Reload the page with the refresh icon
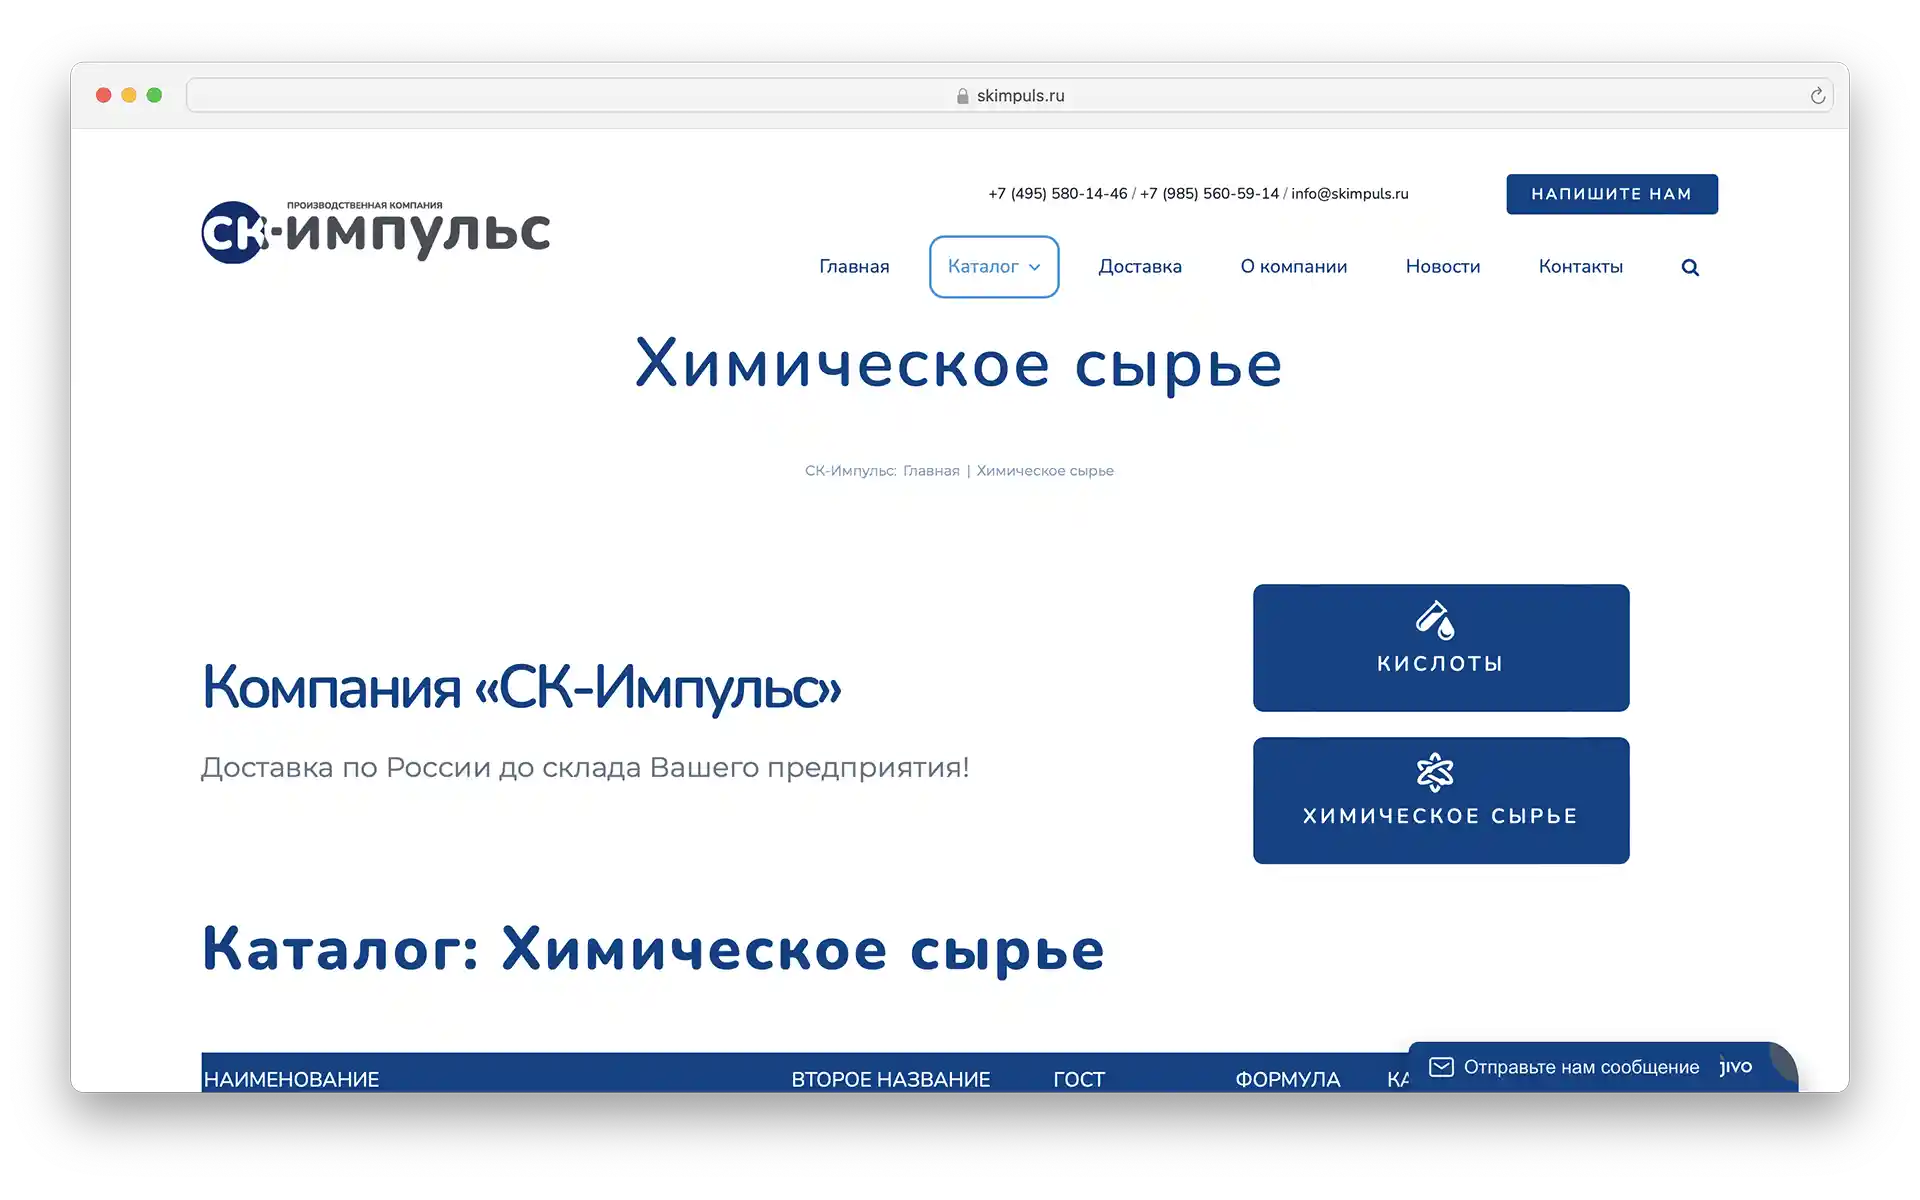 [x=1817, y=96]
